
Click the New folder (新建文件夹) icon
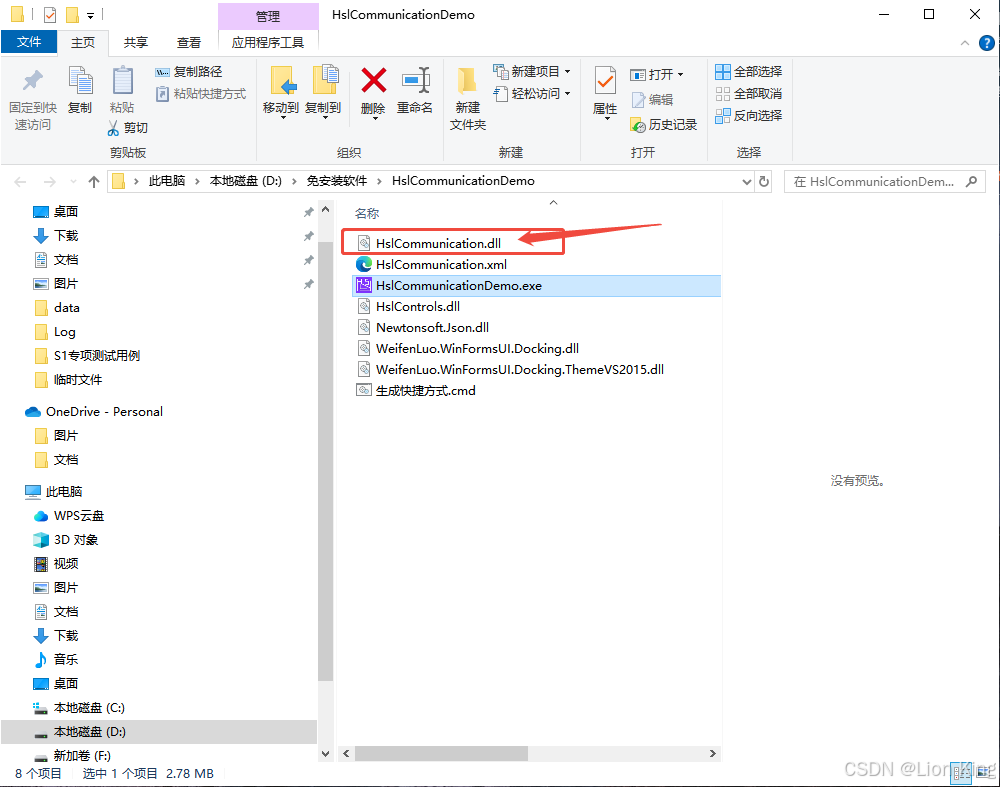pos(467,82)
